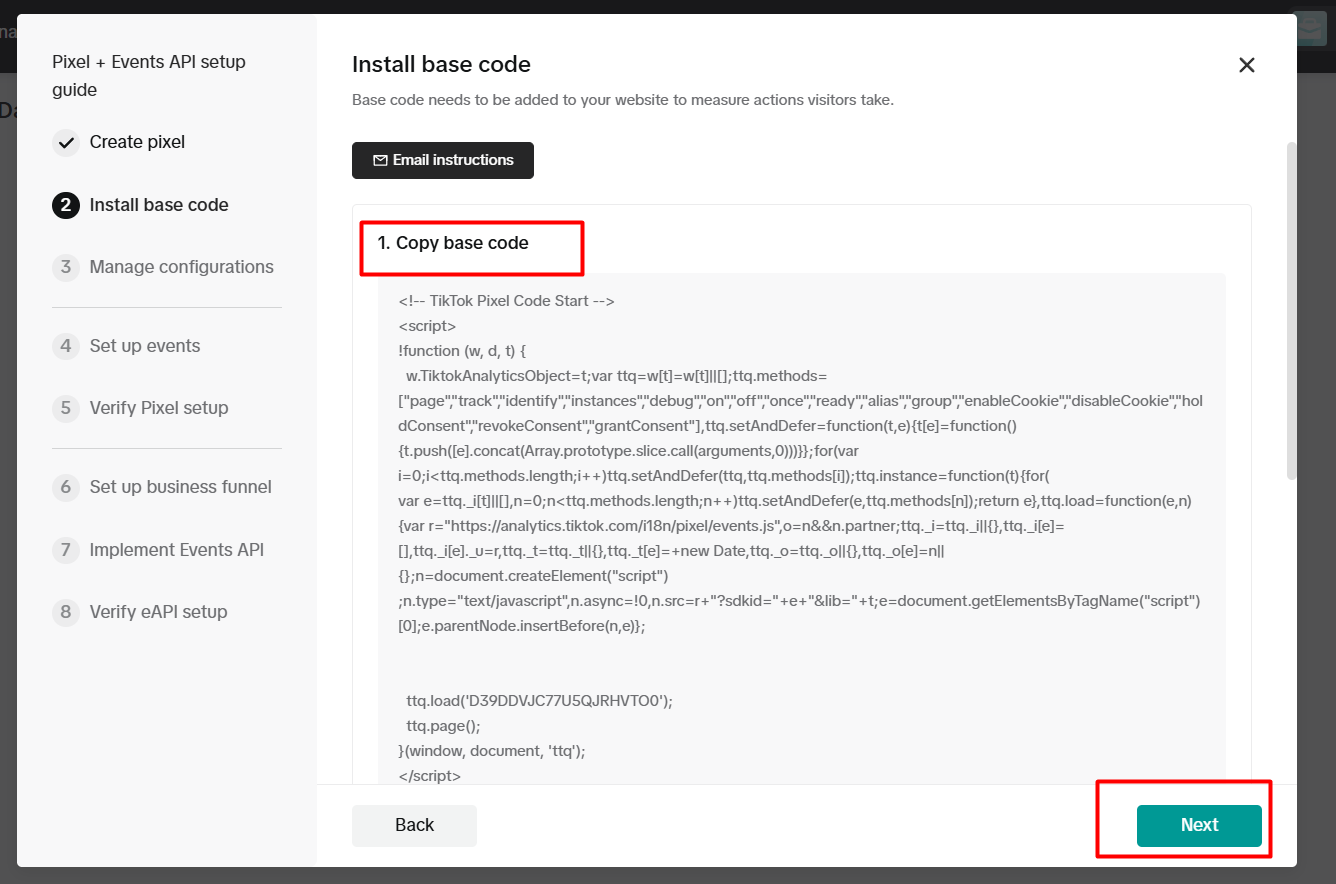The image size is (1336, 884).
Task: Click the step 3 number circle
Action: (66, 267)
